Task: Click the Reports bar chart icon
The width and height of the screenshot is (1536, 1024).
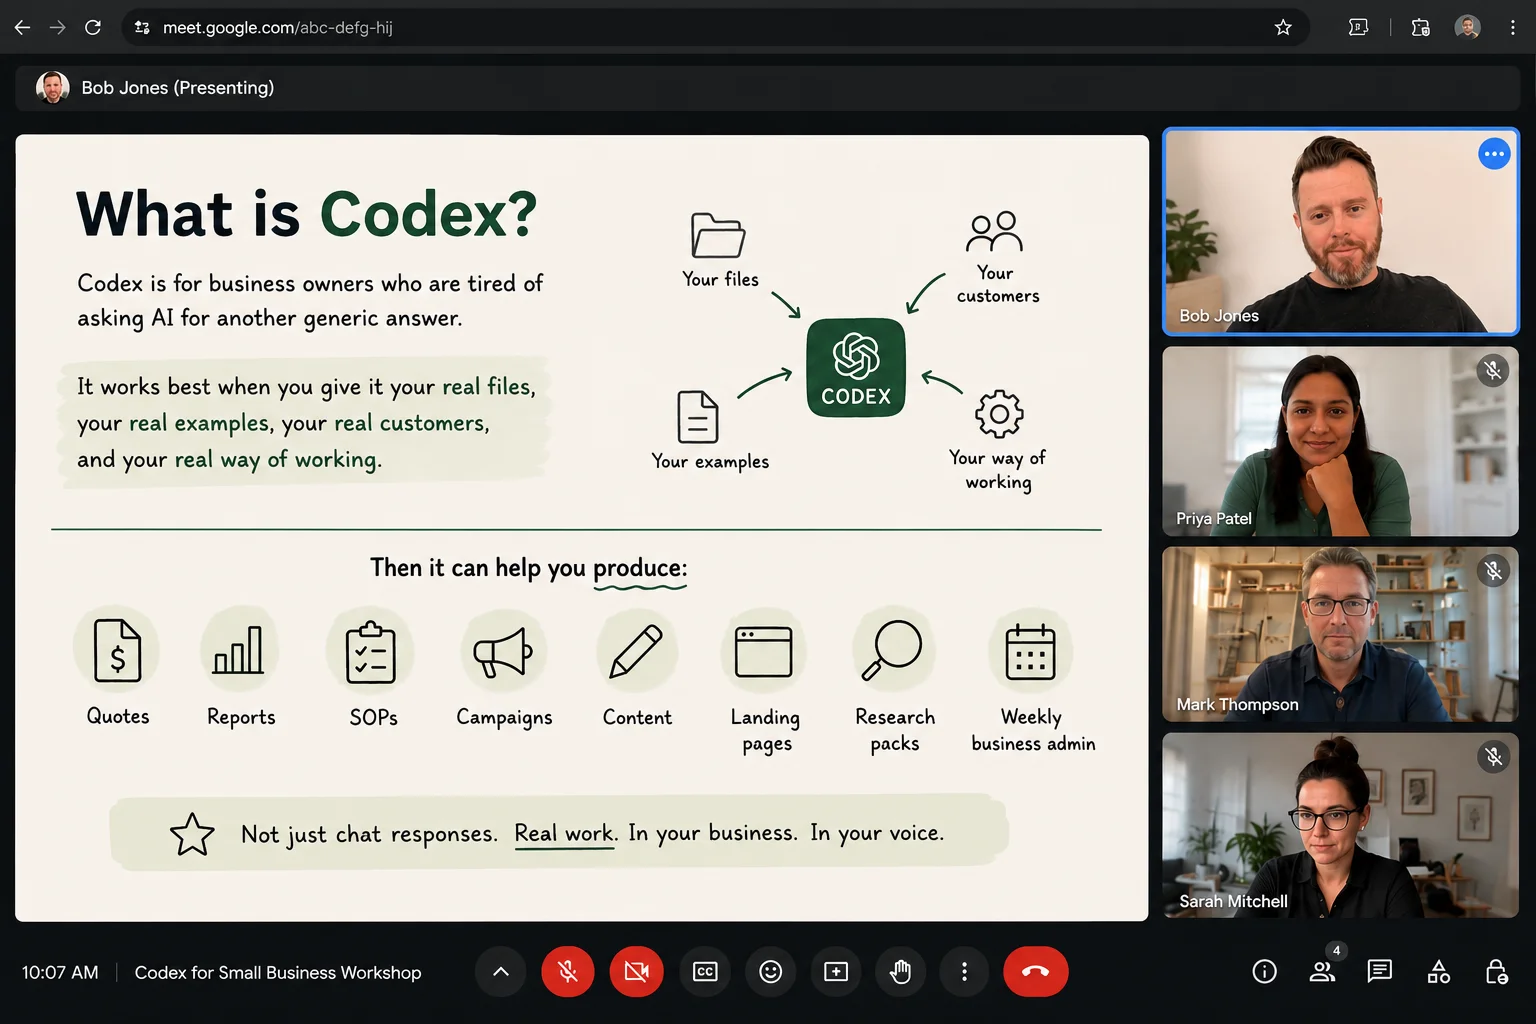Action: coord(239,651)
